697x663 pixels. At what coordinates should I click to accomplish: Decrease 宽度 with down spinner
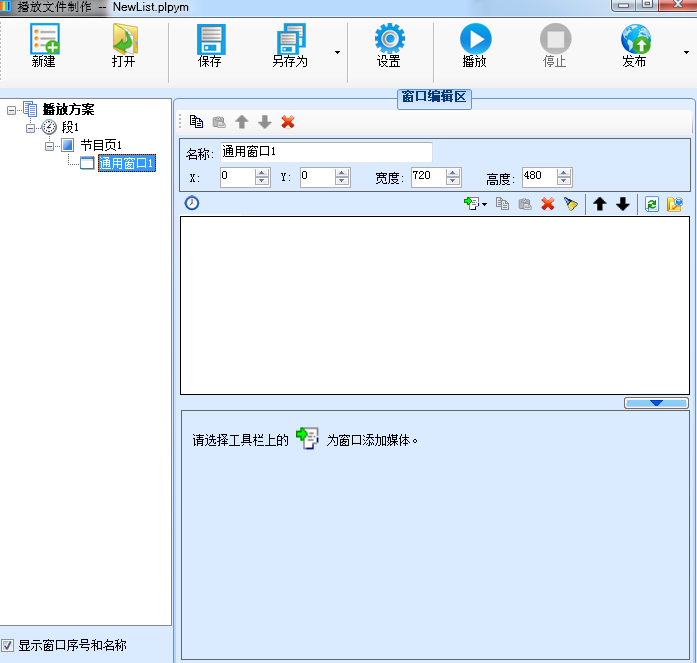(x=453, y=181)
